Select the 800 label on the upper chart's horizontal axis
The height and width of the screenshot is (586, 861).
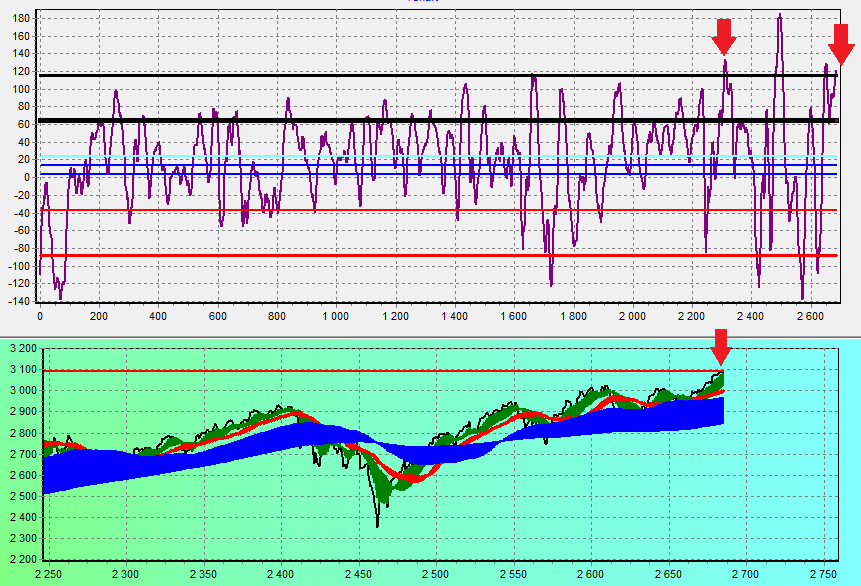[277, 316]
